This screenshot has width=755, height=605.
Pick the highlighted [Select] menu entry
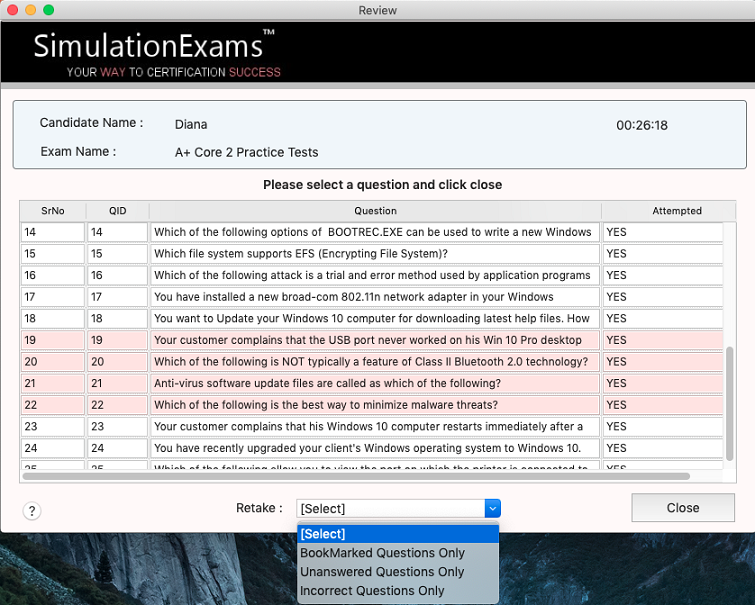click(x=398, y=534)
